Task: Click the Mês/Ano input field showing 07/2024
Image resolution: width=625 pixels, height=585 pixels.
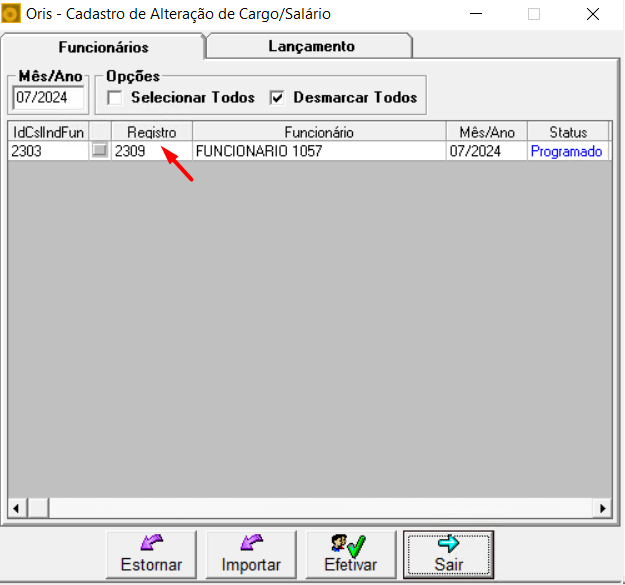Action: click(48, 98)
